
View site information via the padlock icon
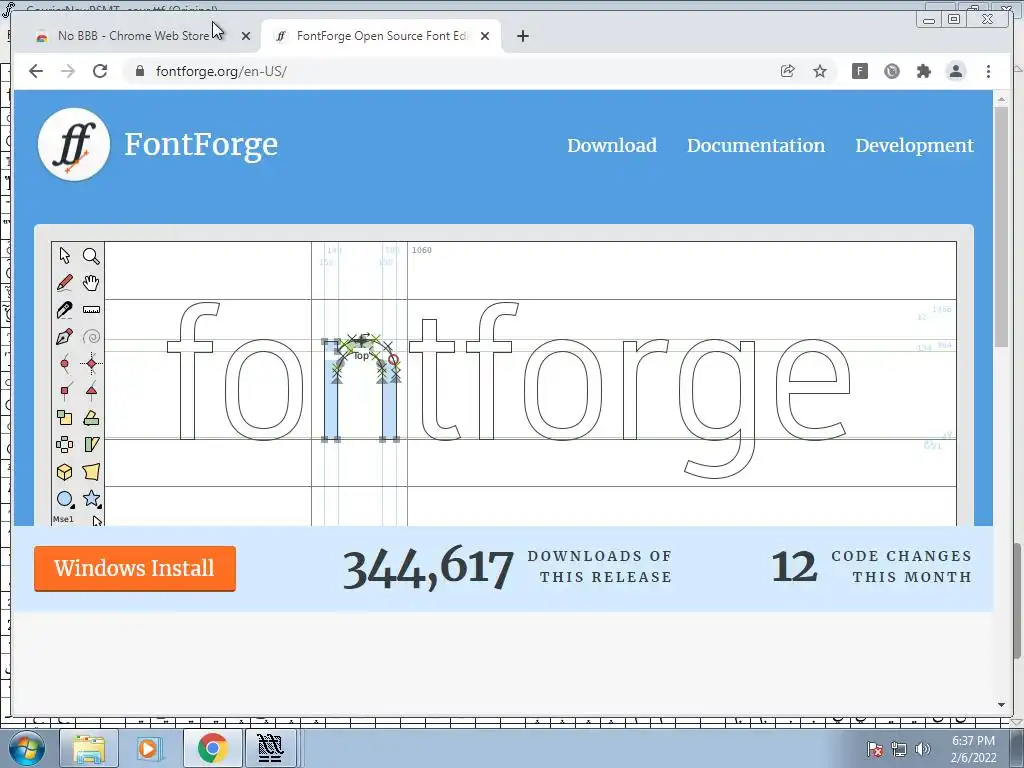[x=139, y=71]
